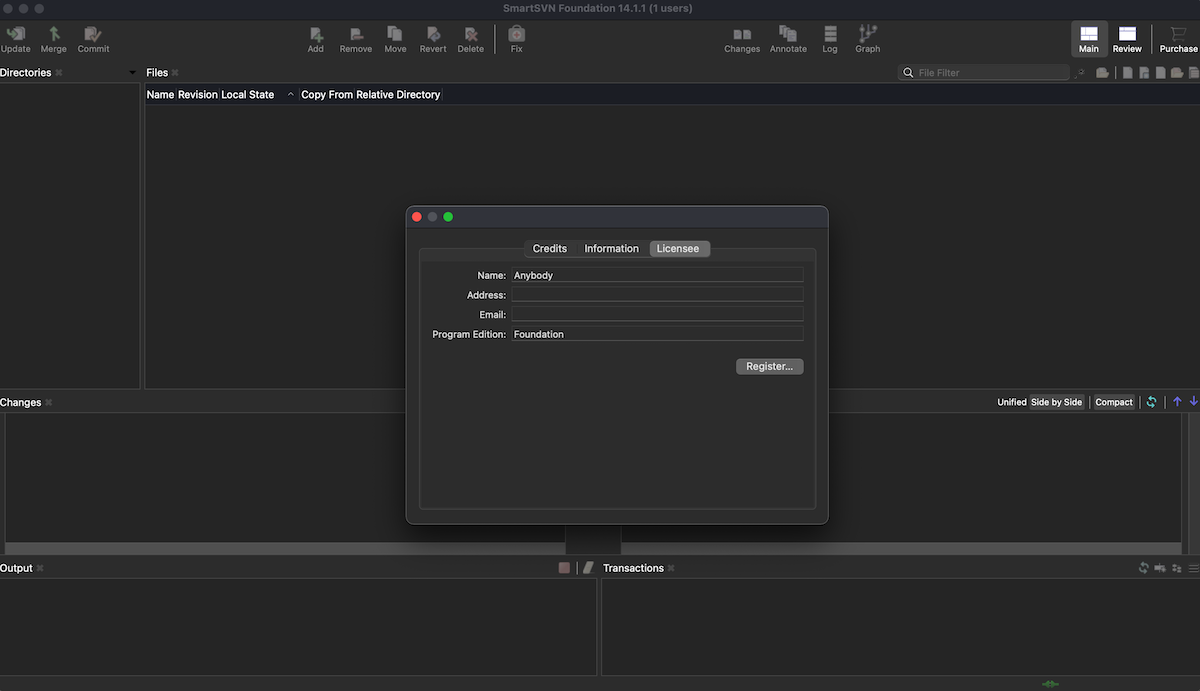Image resolution: width=1200 pixels, height=691 pixels.
Task: Switch to the Credits tab
Action: tap(549, 249)
